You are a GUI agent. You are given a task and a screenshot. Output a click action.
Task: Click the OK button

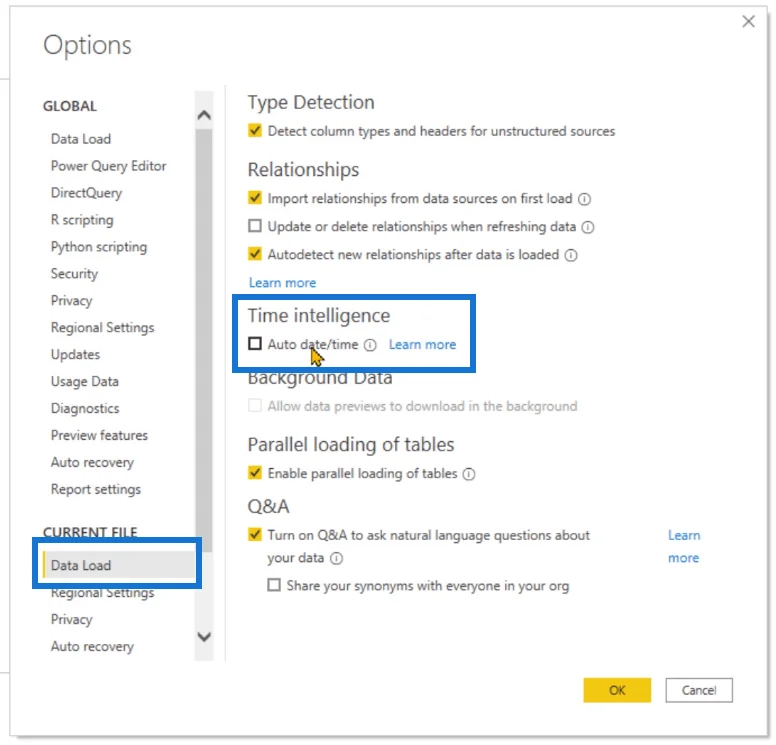(x=617, y=690)
